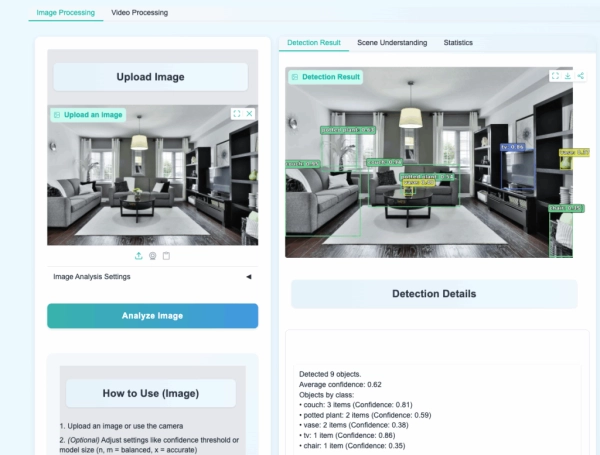The width and height of the screenshot is (600, 455).
Task: Open the Scene Understanding tab
Action: click(x=392, y=43)
